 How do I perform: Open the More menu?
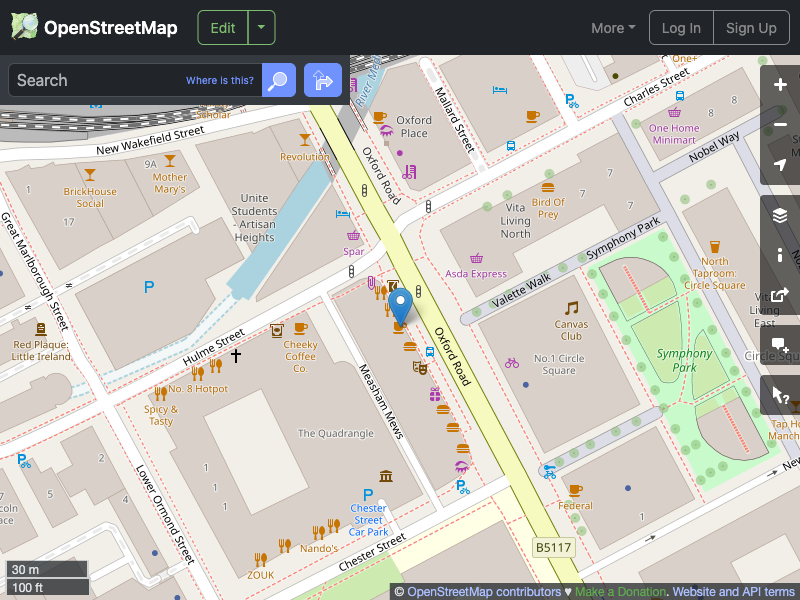(x=612, y=28)
